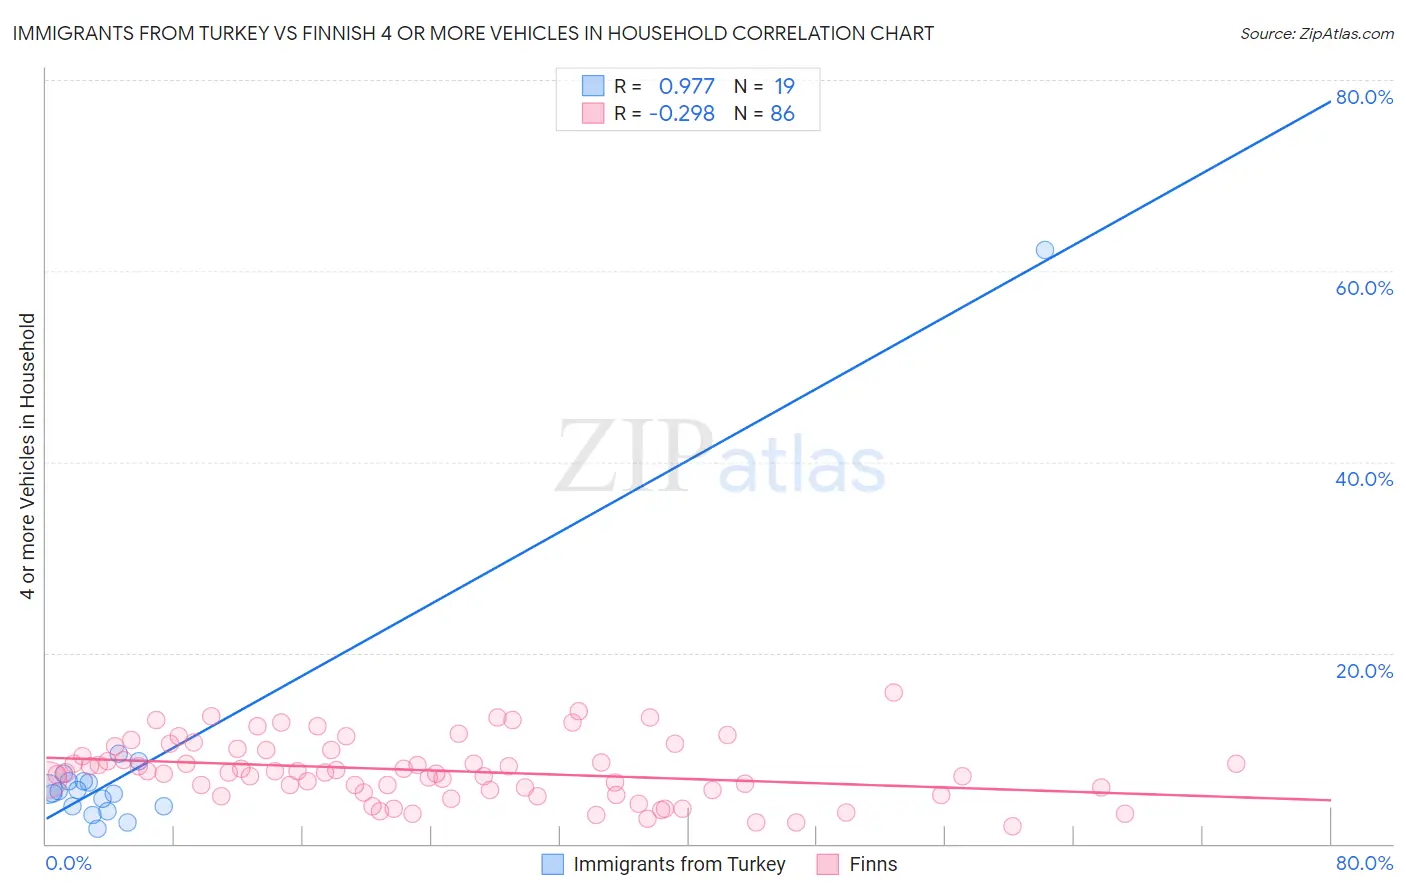This screenshot has height=892, width=1406.
Task: Click the 80.0% y-axis label
Action: (1364, 97)
